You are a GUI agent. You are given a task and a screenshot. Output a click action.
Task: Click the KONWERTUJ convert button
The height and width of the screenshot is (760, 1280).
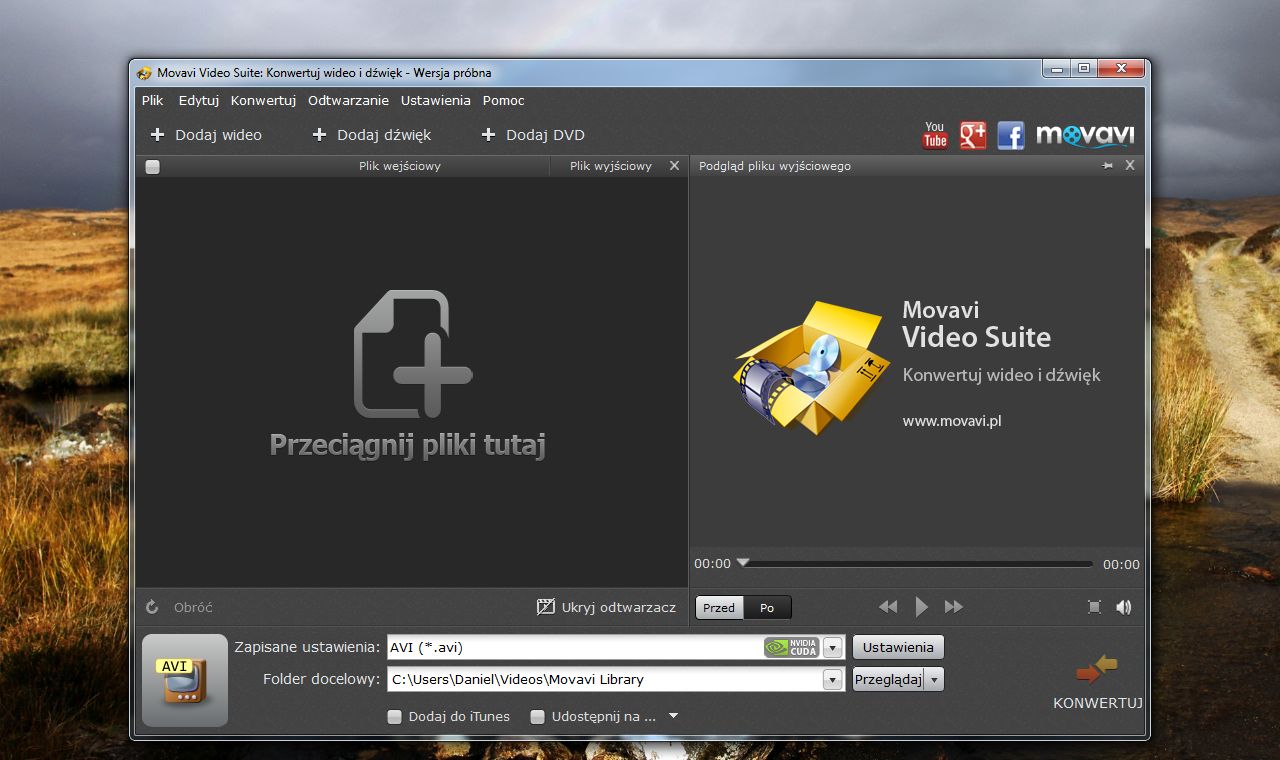[x=1097, y=682]
